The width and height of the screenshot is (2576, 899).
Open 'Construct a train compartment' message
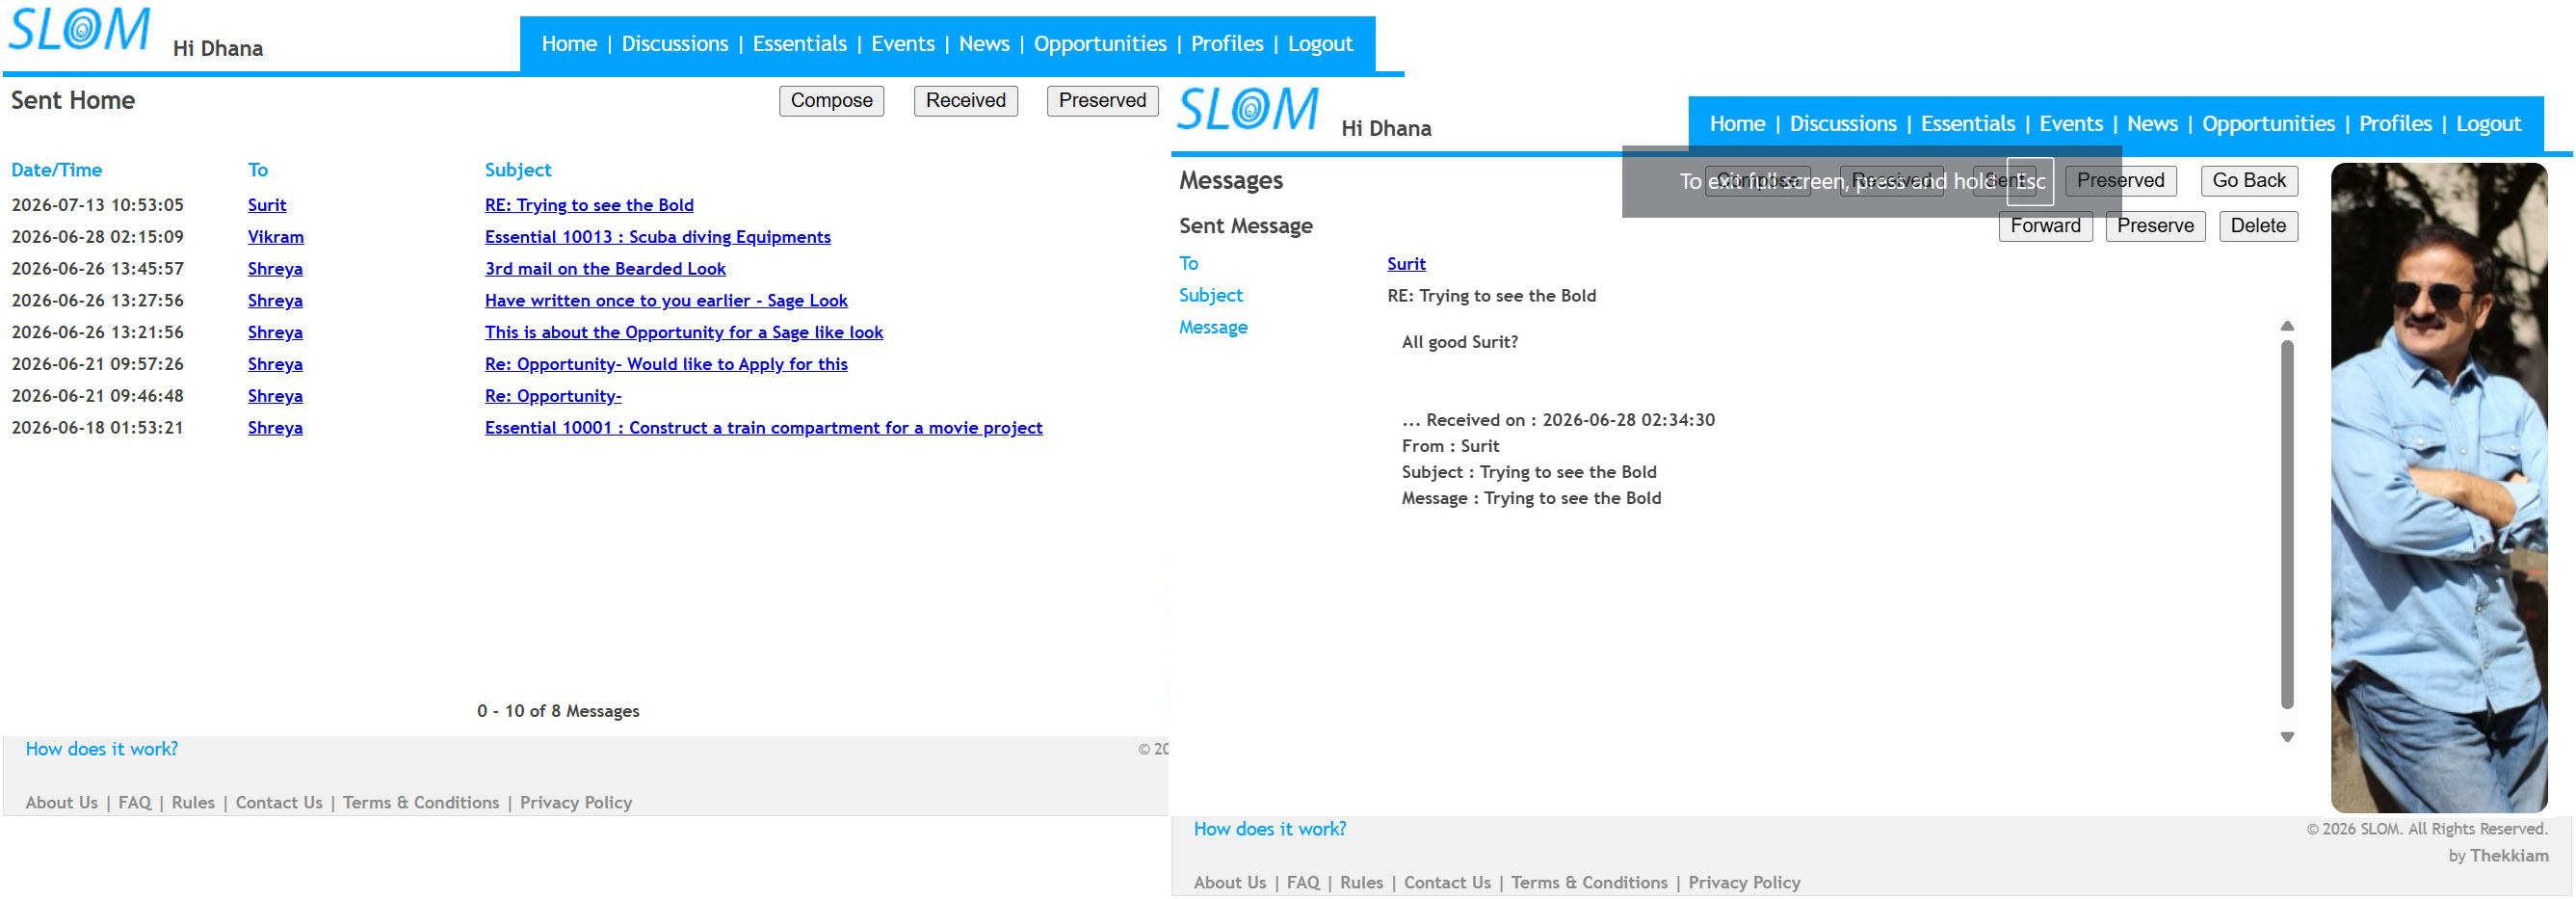(x=764, y=428)
